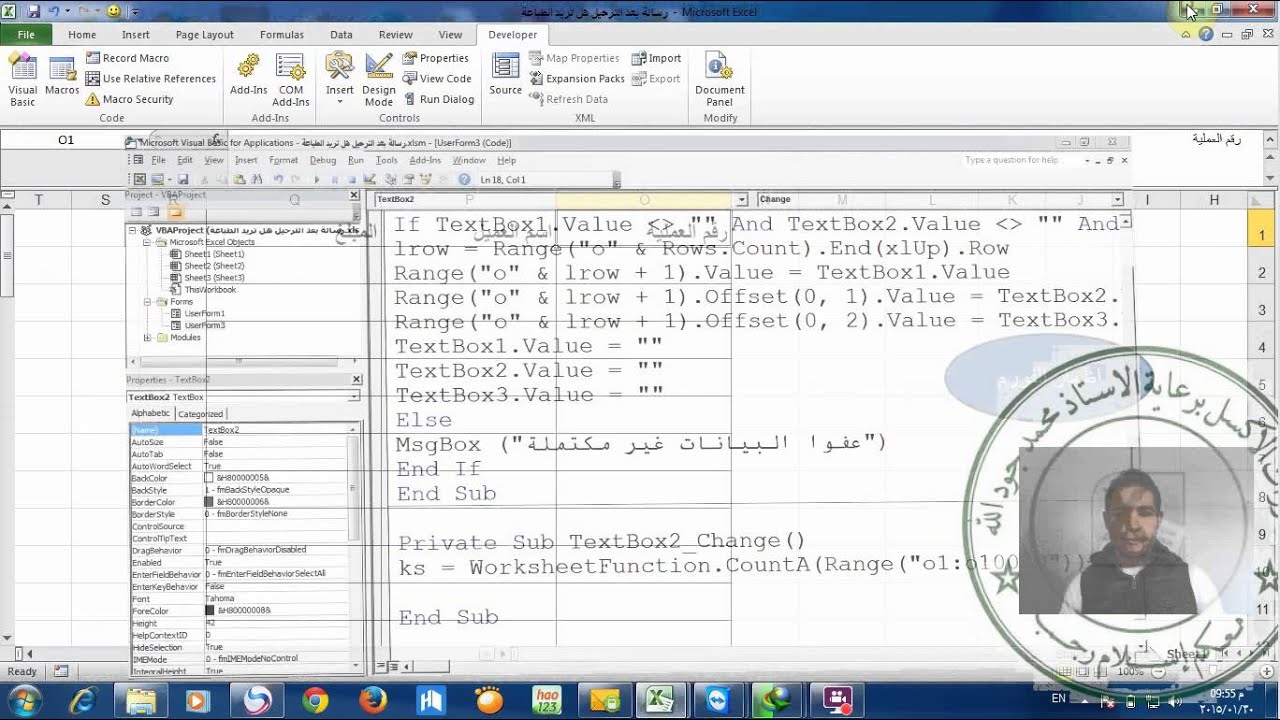Select the (Name) property row
Image resolution: width=1280 pixels, height=720 pixels.
coord(240,430)
